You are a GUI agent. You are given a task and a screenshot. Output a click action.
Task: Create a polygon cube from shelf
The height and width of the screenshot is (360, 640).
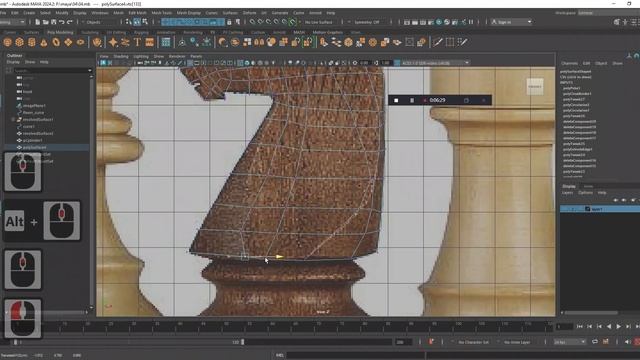pyautogui.click(x=19, y=42)
